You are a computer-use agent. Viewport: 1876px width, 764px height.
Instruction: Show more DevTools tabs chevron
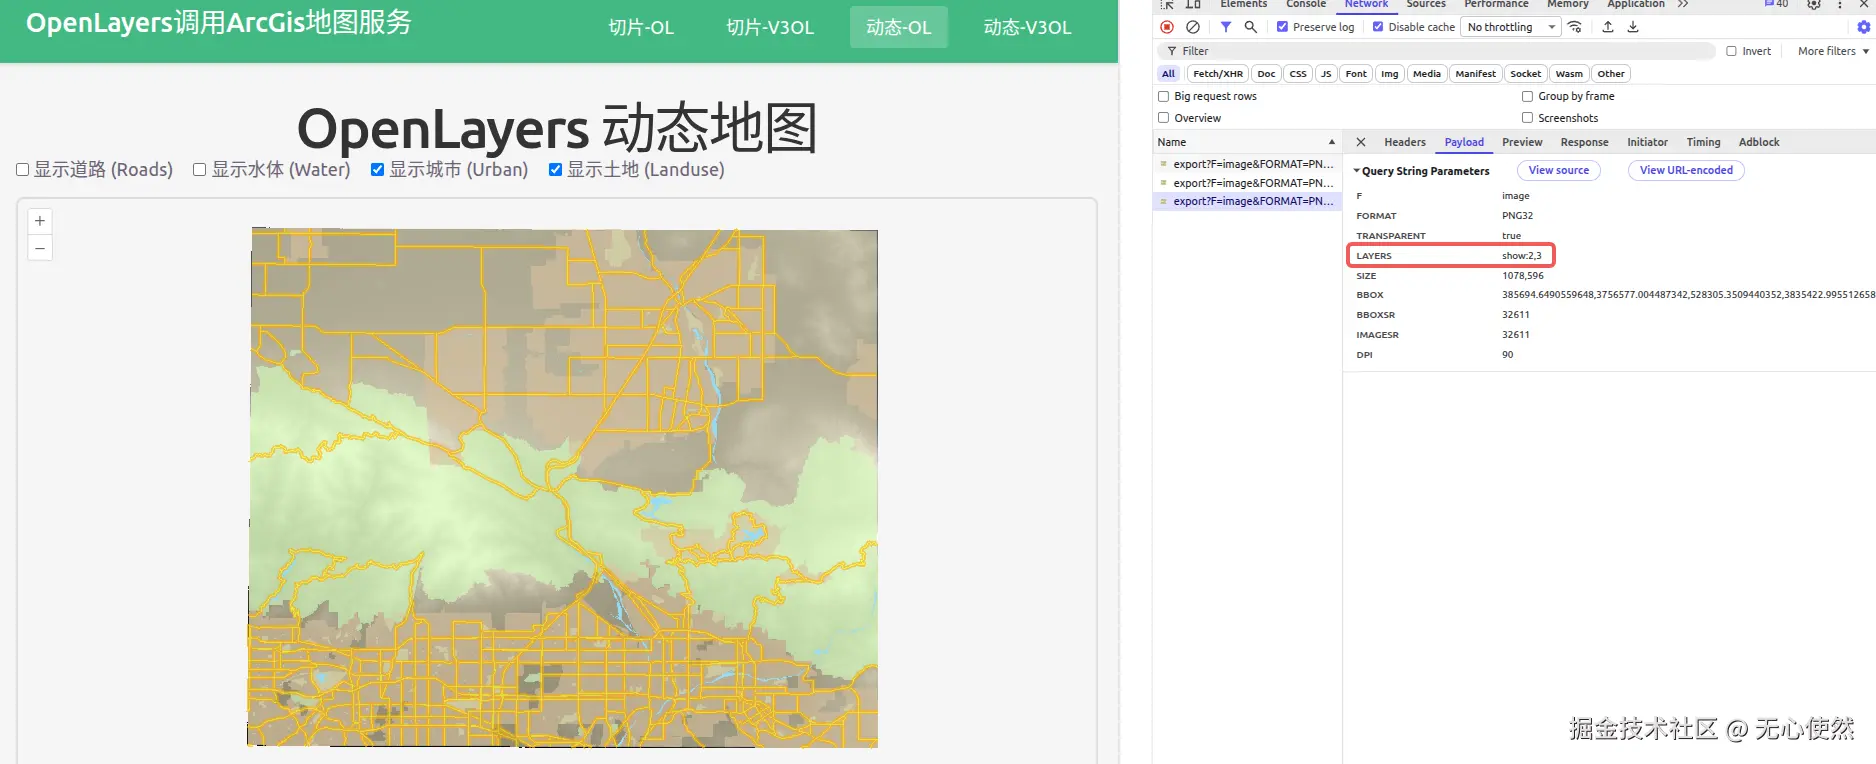pos(1683,4)
